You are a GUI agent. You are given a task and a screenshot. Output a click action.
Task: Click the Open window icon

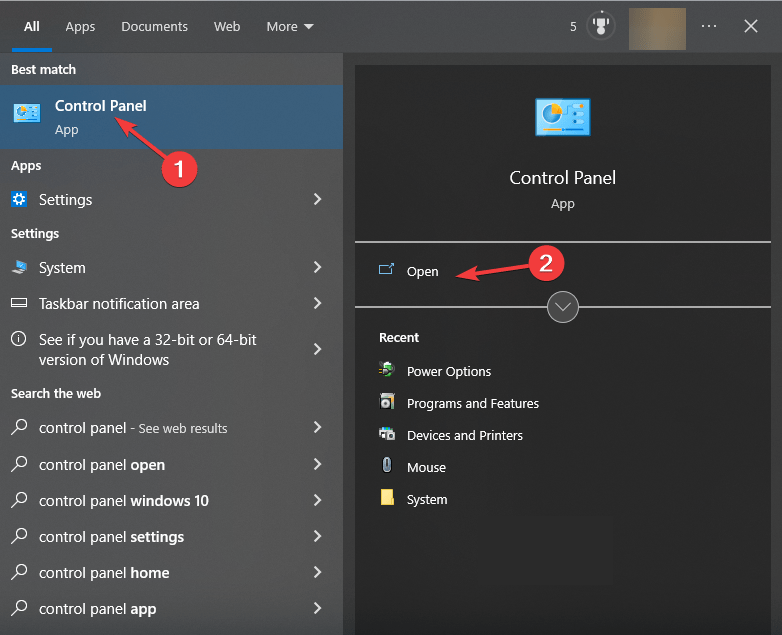386,269
